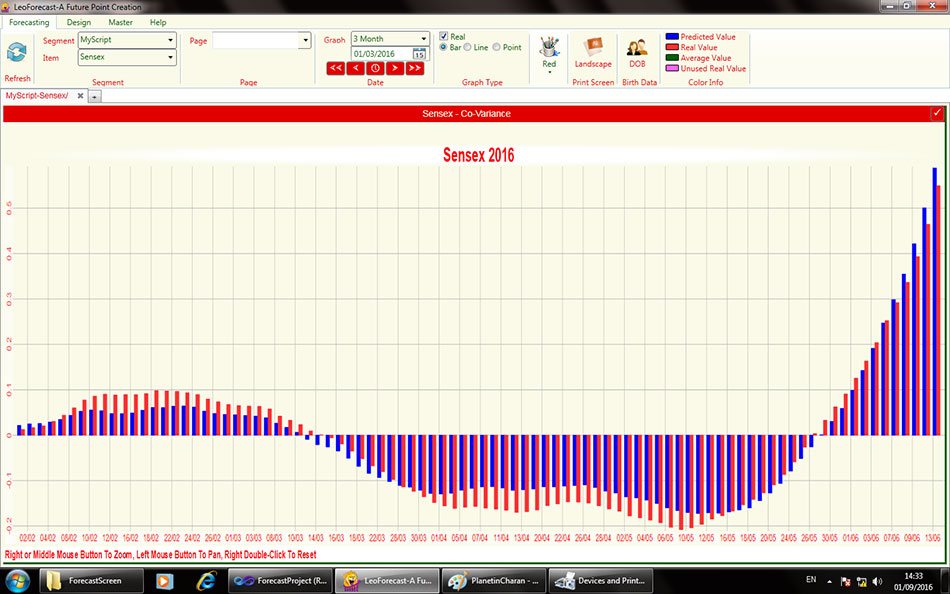
Task: Click the Real Value red swatch
Action: tap(672, 47)
